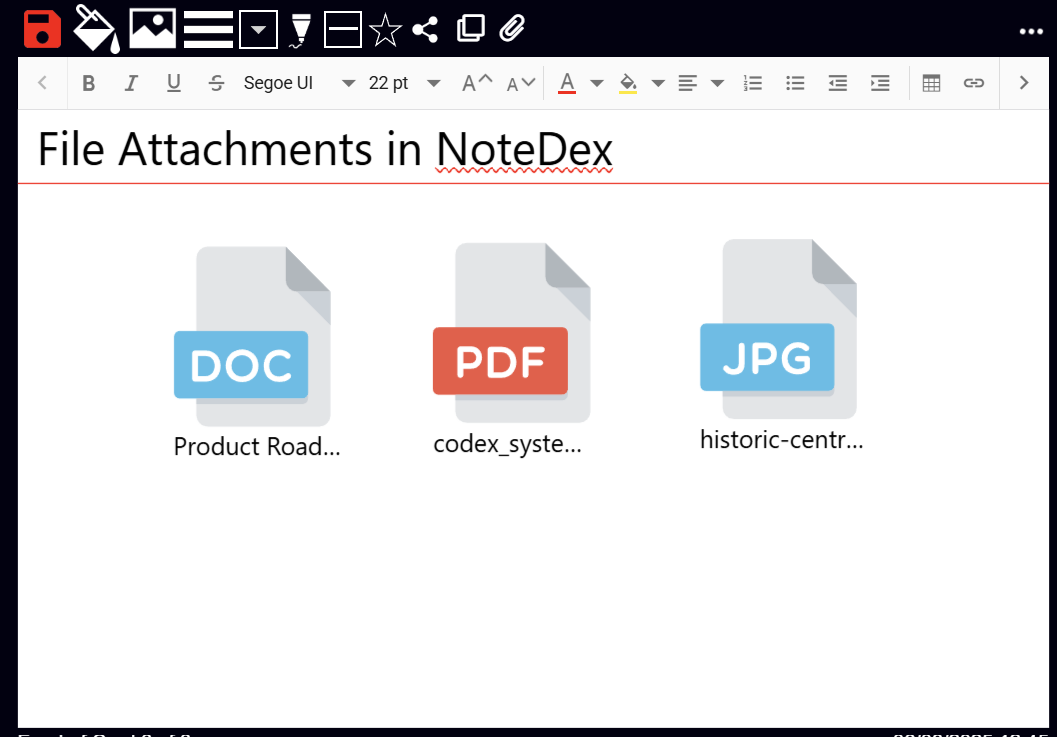This screenshot has height=737, width=1057.
Task: Apply the red font color
Action: point(567,83)
